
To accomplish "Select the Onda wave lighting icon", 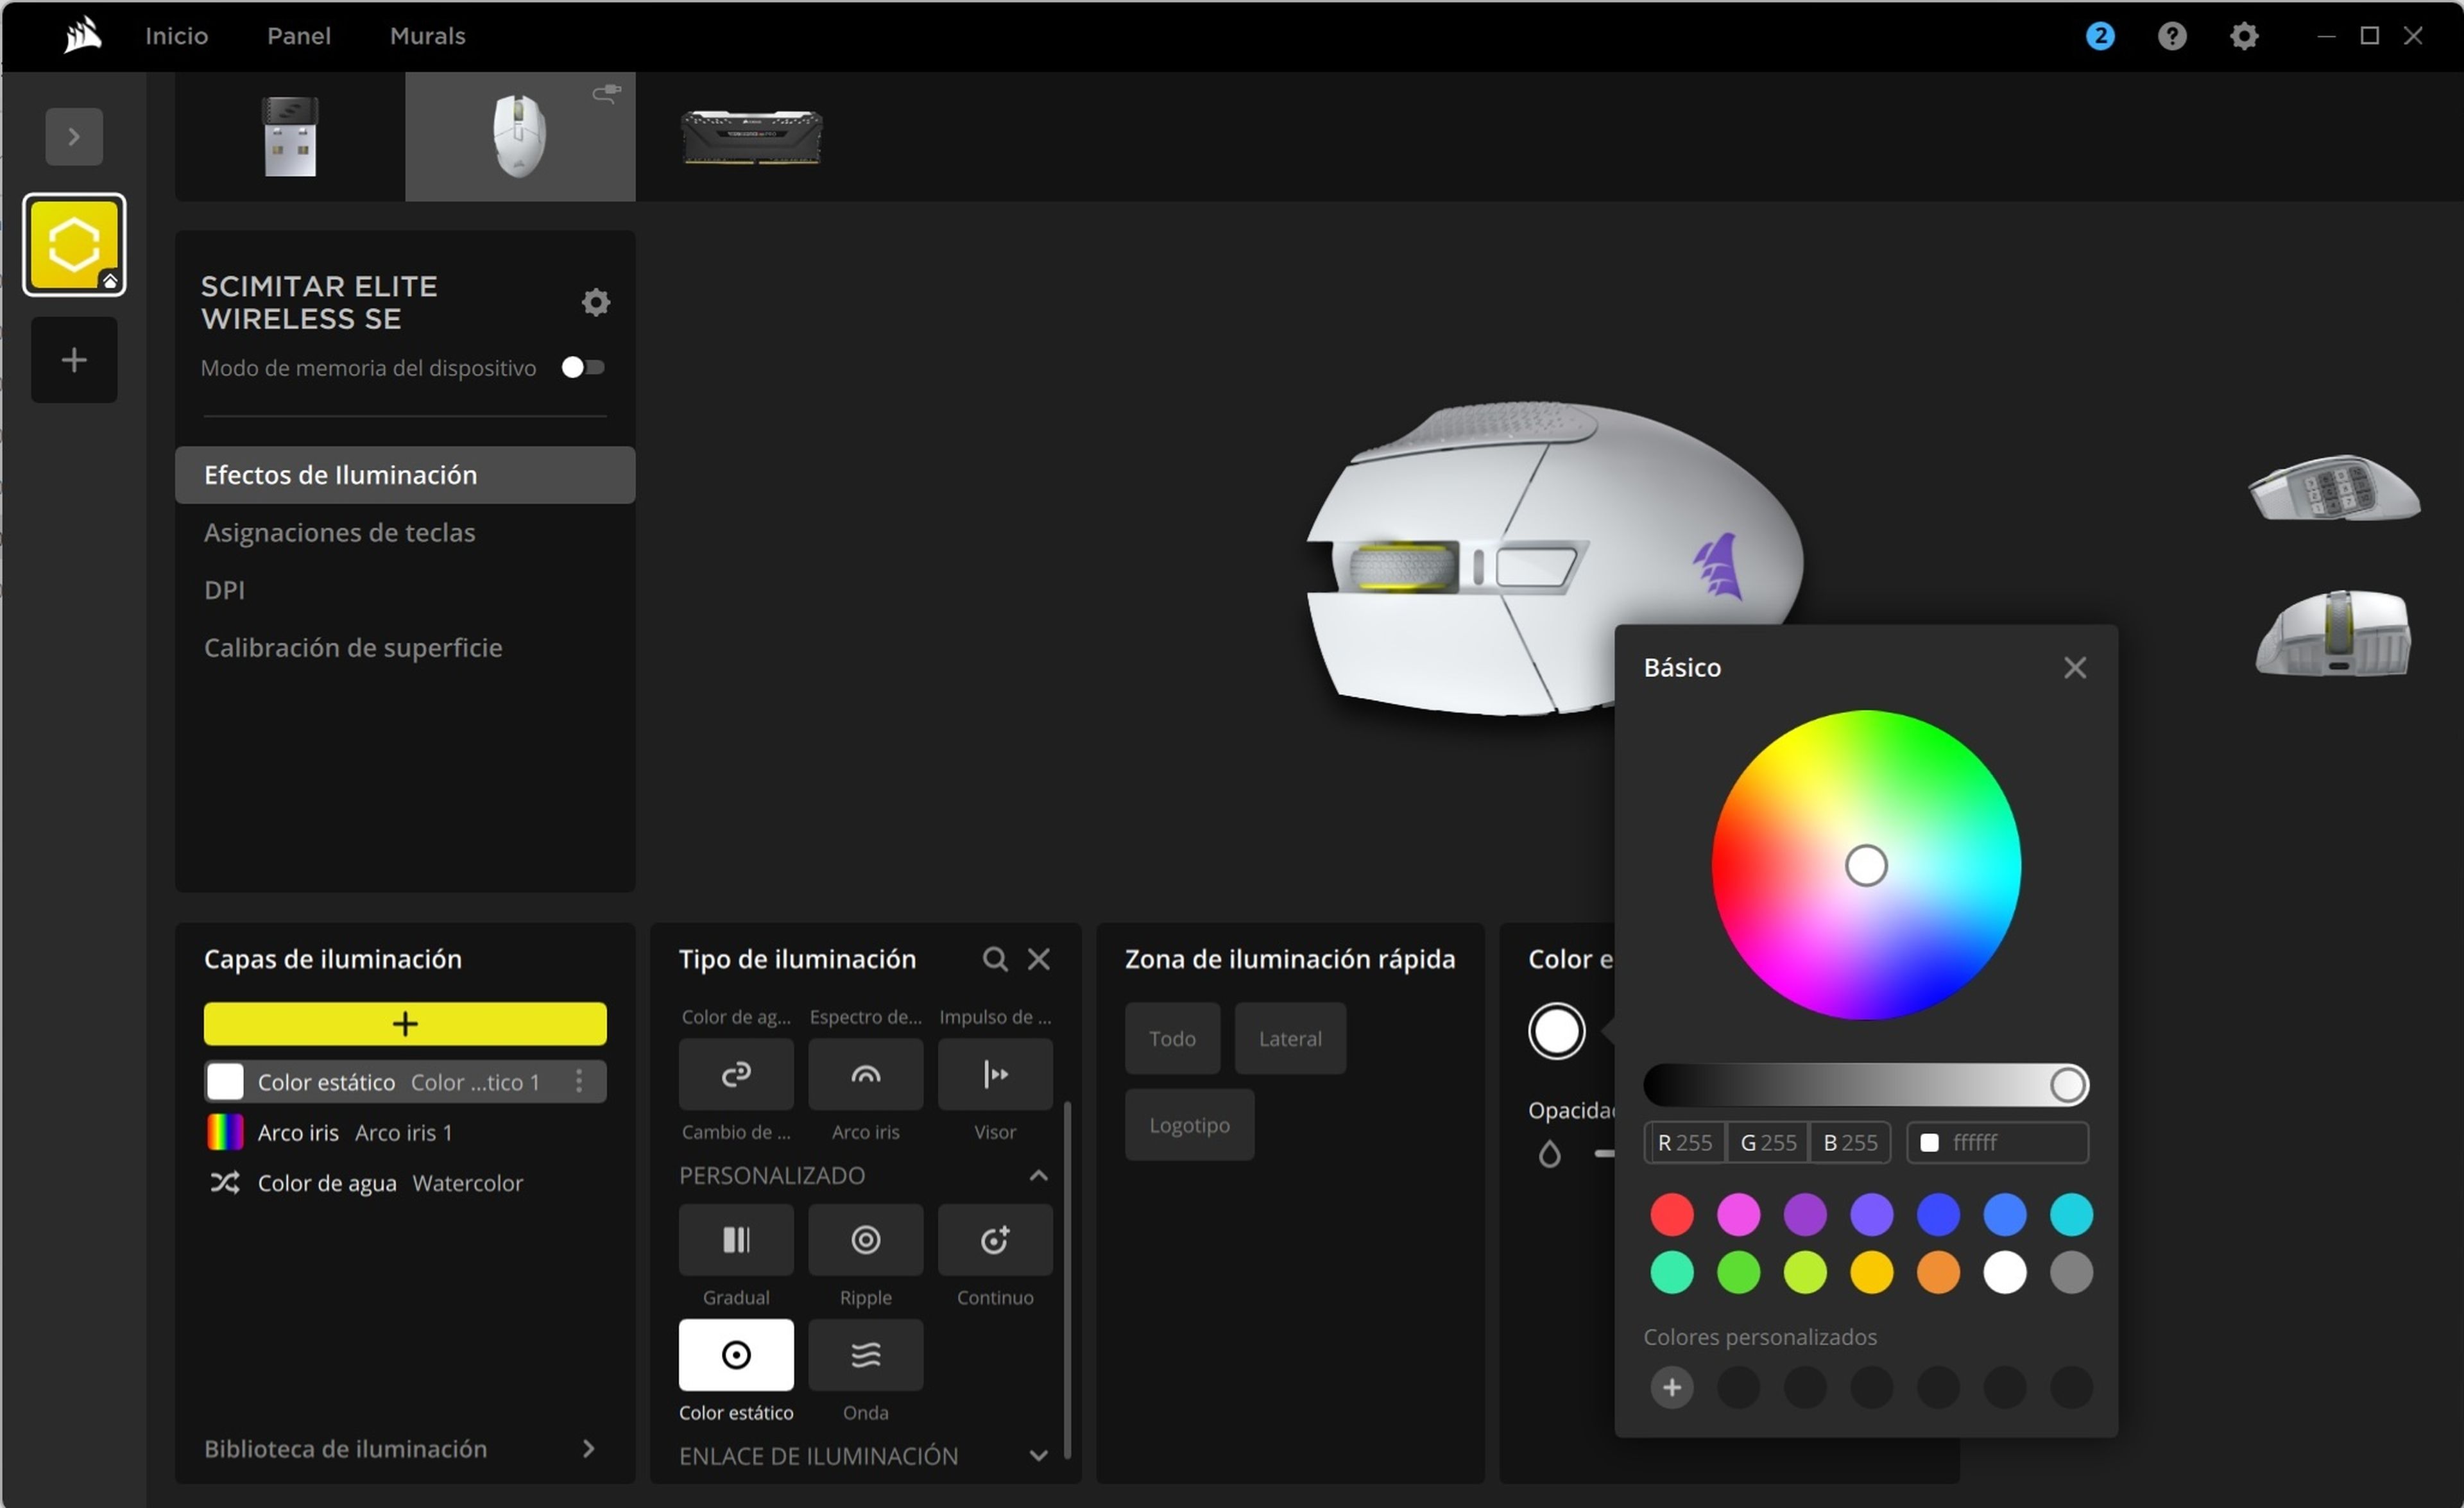I will point(865,1355).
